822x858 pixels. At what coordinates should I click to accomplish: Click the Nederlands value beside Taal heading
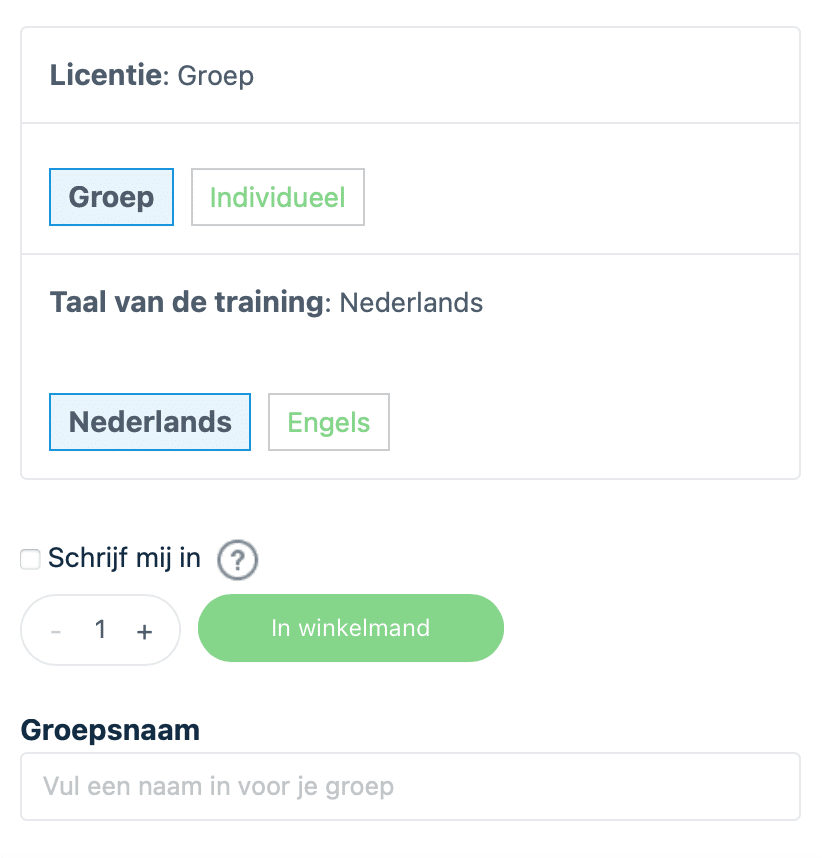(x=411, y=303)
